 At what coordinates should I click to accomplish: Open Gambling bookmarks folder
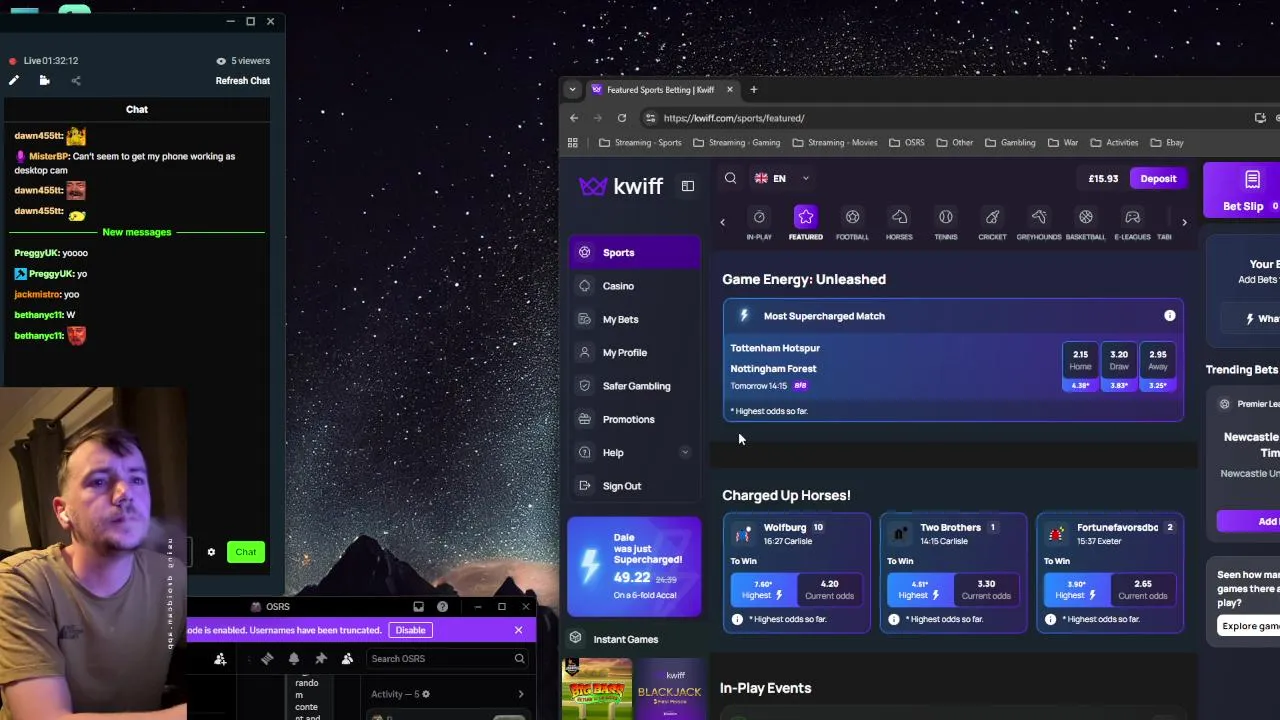[x=1010, y=143]
